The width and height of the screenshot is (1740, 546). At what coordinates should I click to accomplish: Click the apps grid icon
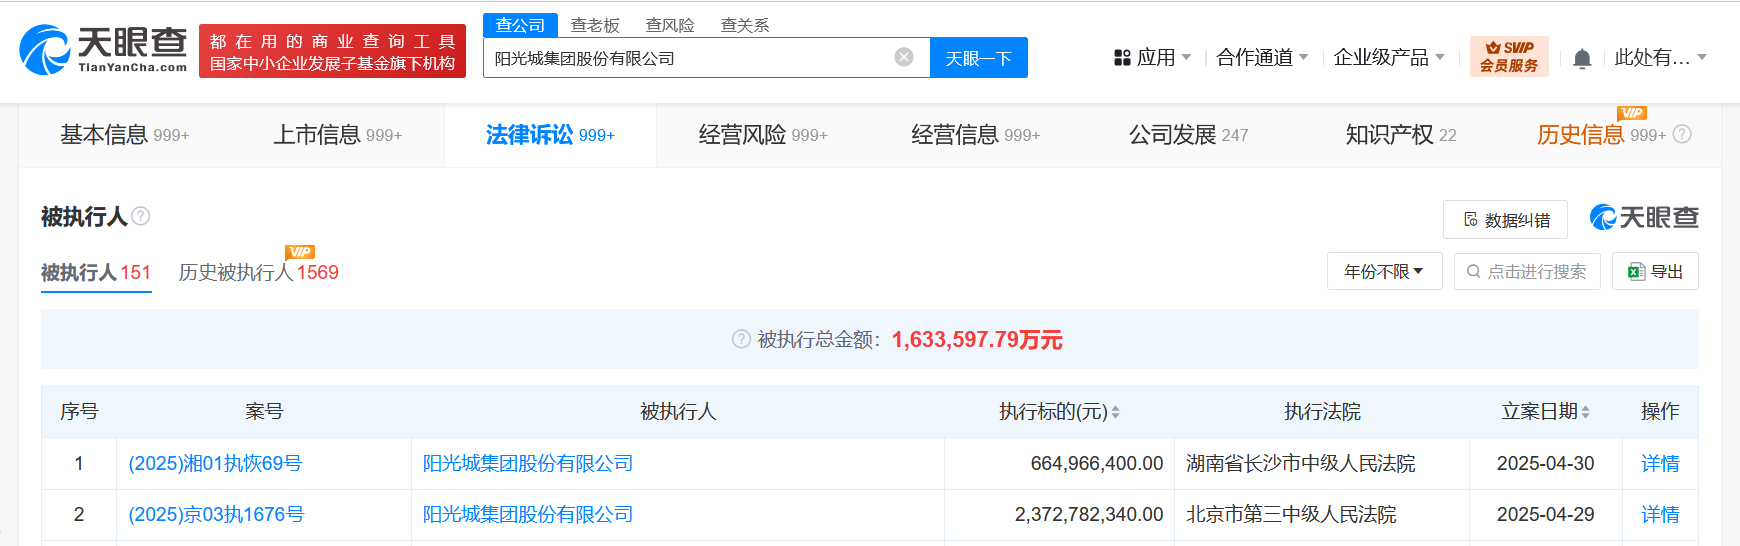tap(1122, 58)
